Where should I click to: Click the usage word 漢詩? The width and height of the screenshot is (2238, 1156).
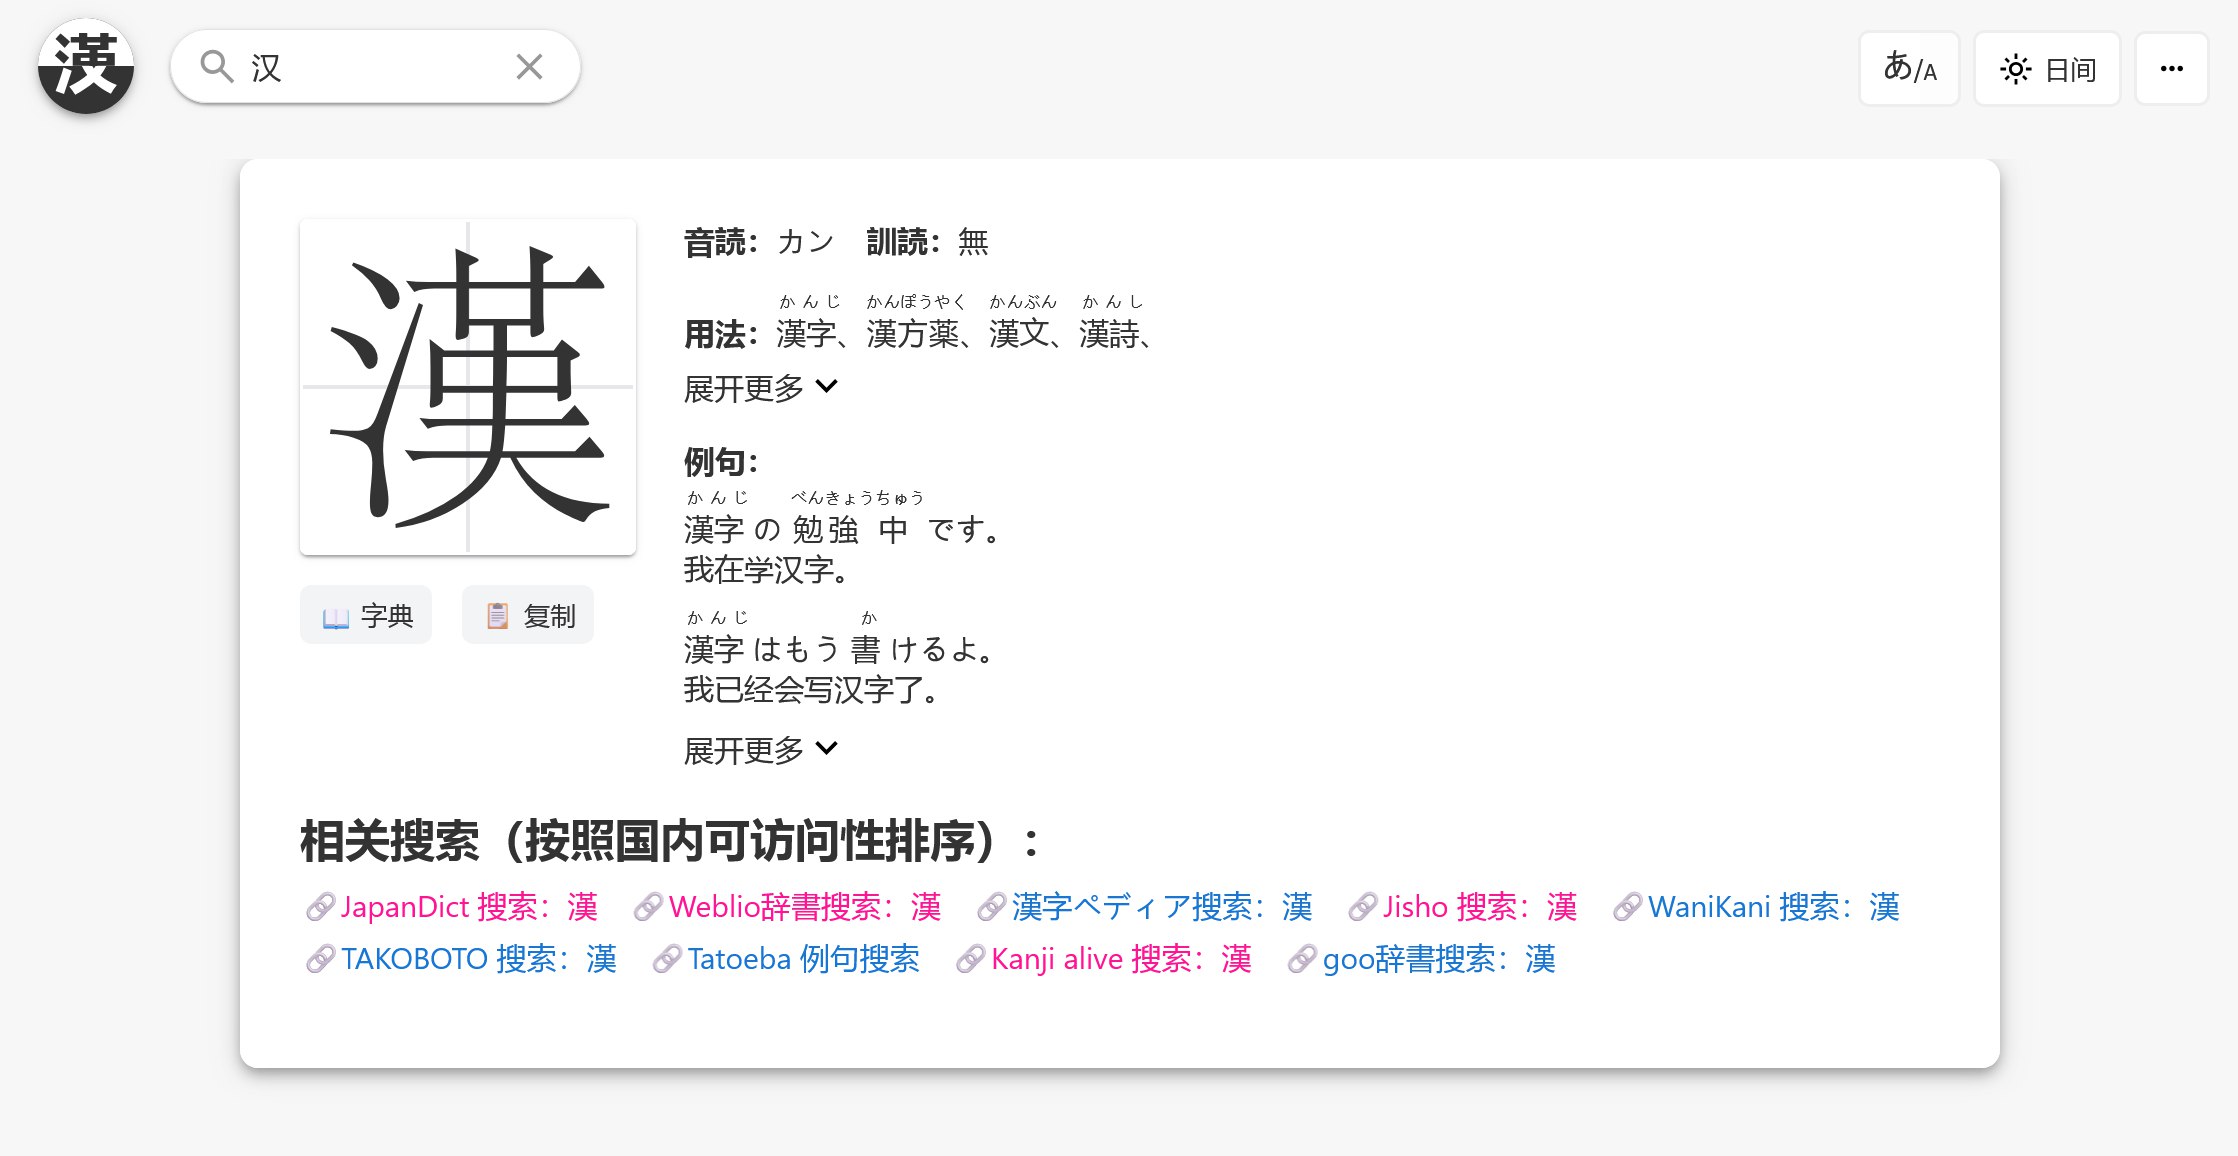(1110, 333)
